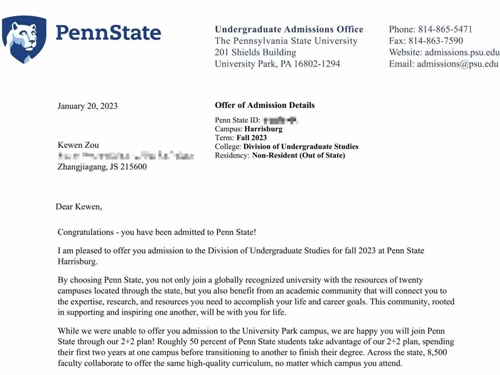Screen dimensions: 500x375
Task: Click the Undergraduate Admissions Office heading
Action: [289, 29]
